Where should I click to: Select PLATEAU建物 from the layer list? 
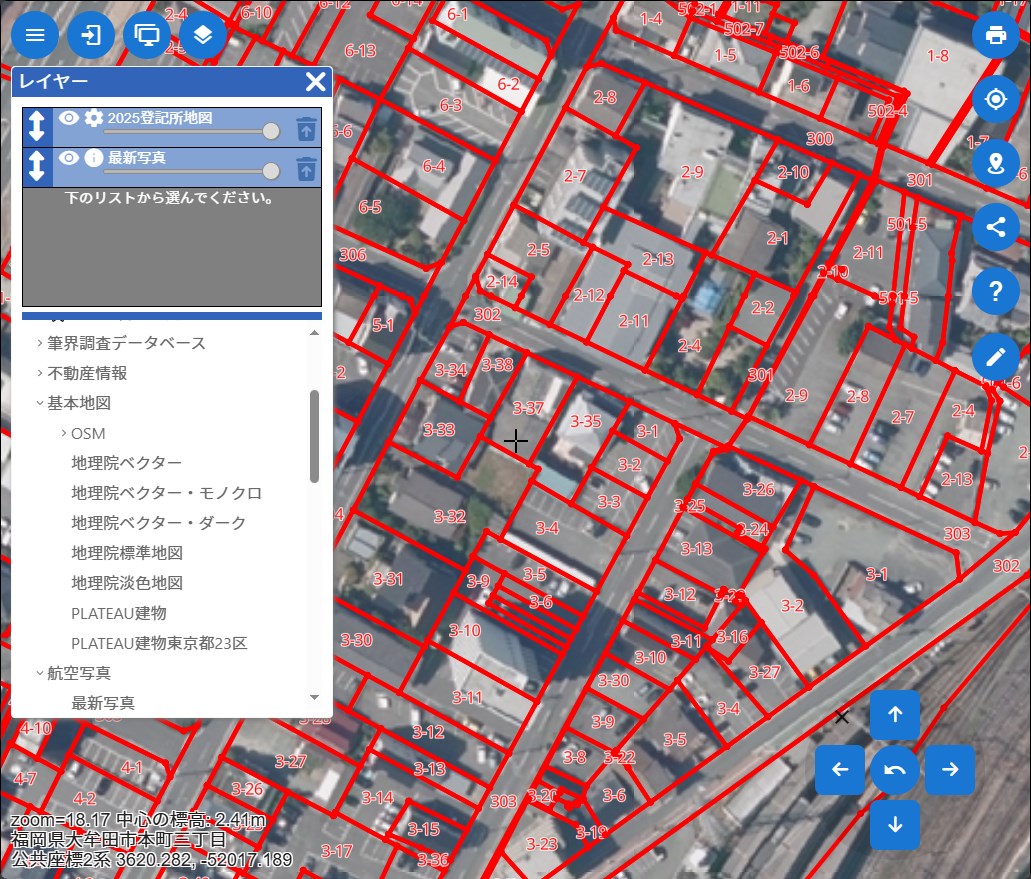[x=118, y=613]
